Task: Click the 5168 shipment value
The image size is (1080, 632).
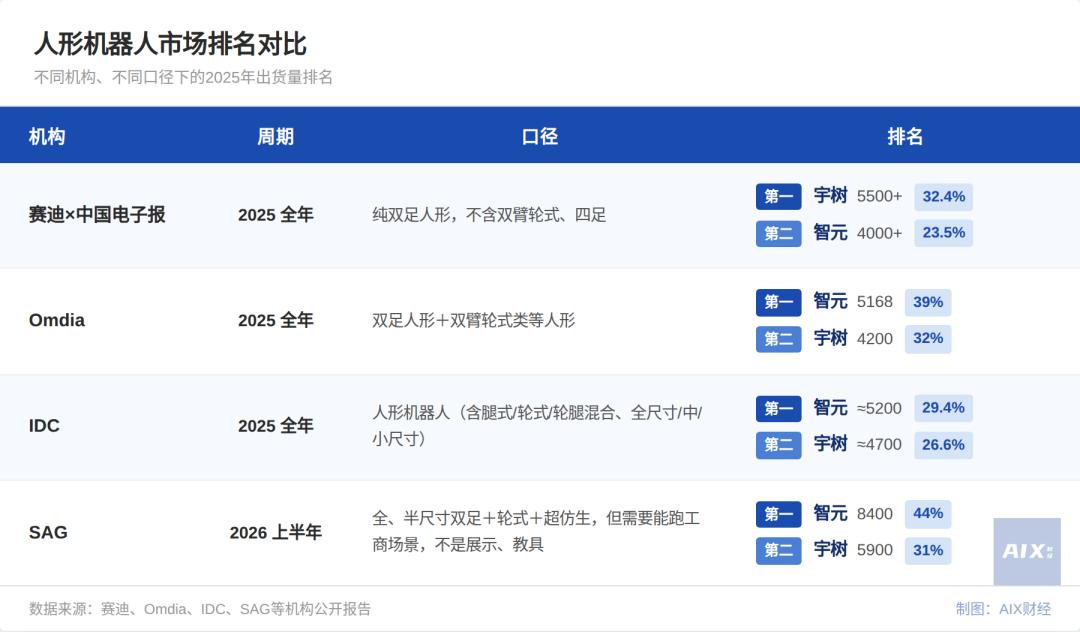Action: point(875,302)
